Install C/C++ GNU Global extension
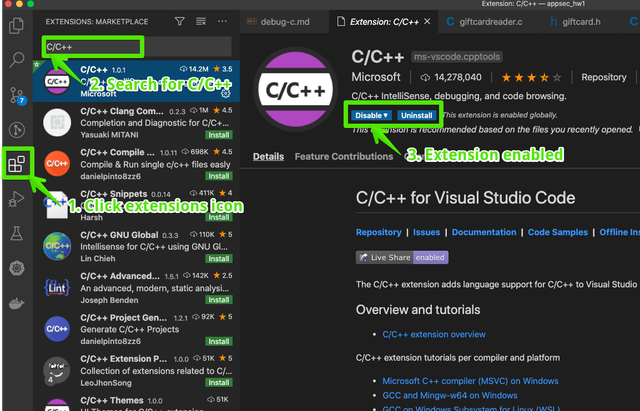Image resolution: width=640 pixels, height=411 pixels. point(219,258)
